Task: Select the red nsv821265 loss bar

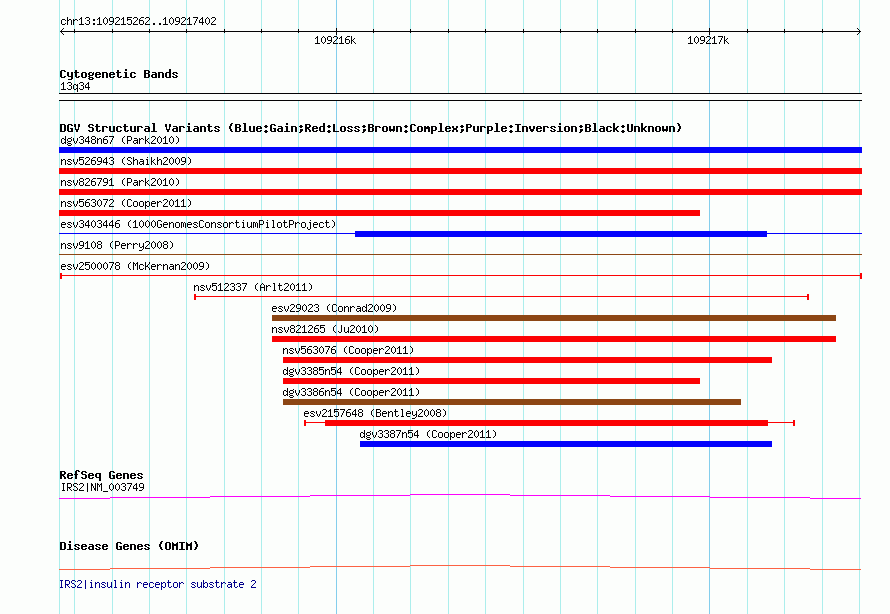Action: coord(554,339)
